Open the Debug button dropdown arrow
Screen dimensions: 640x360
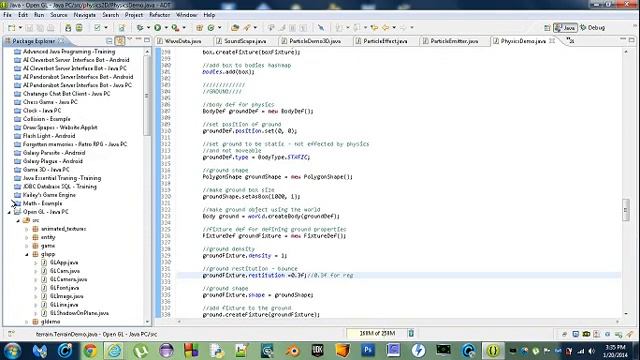click(x=148, y=28)
